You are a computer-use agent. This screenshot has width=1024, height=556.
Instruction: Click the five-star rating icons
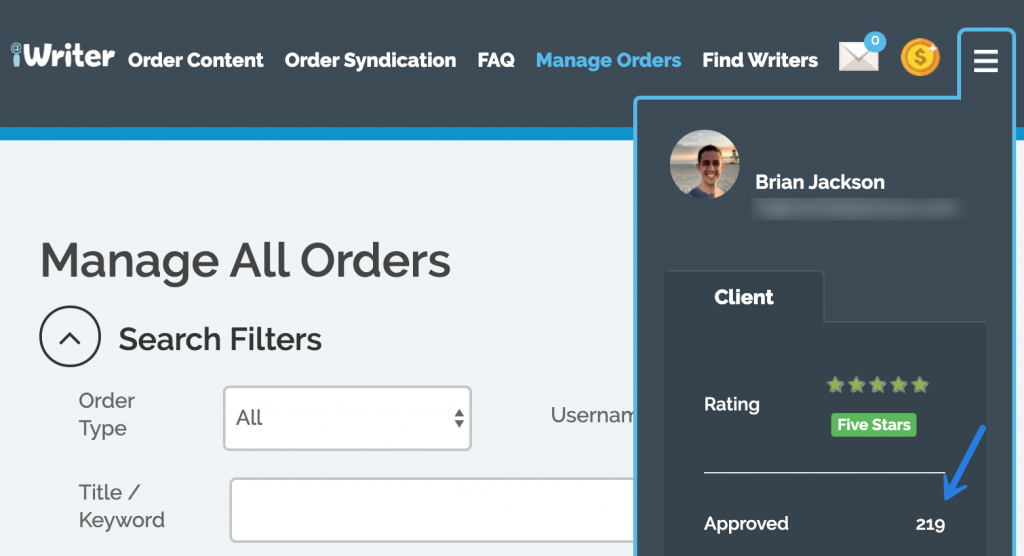[877, 385]
